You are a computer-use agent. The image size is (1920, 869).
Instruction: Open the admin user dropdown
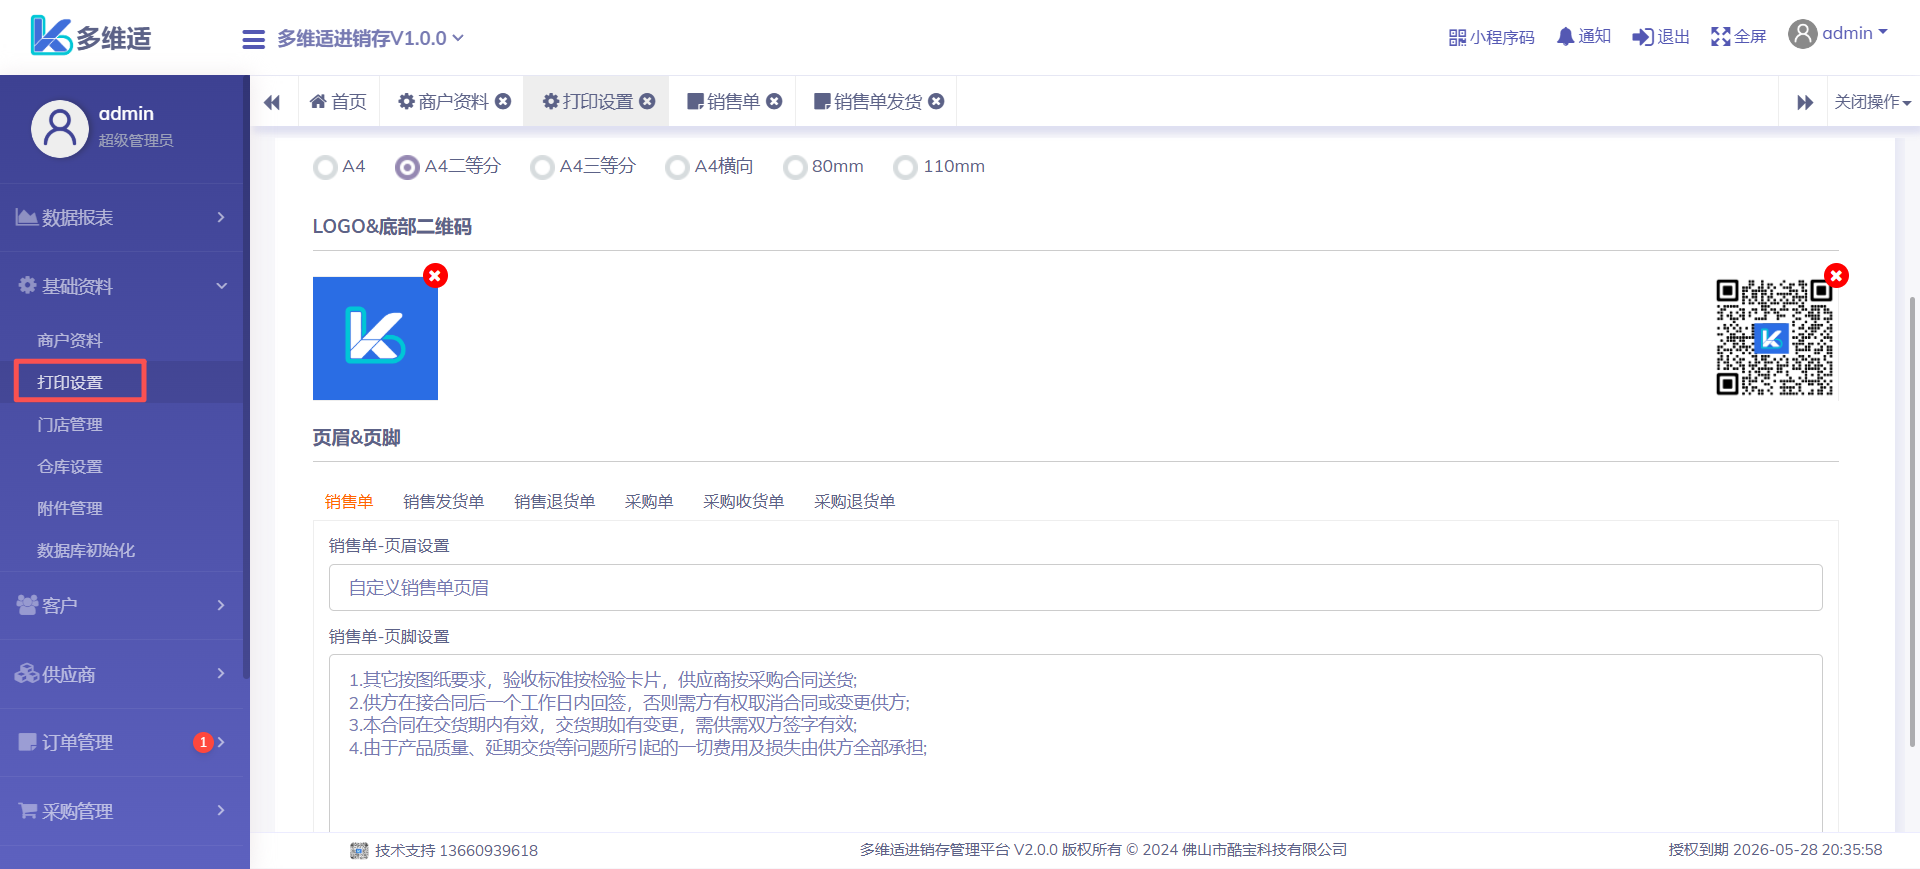point(1838,34)
